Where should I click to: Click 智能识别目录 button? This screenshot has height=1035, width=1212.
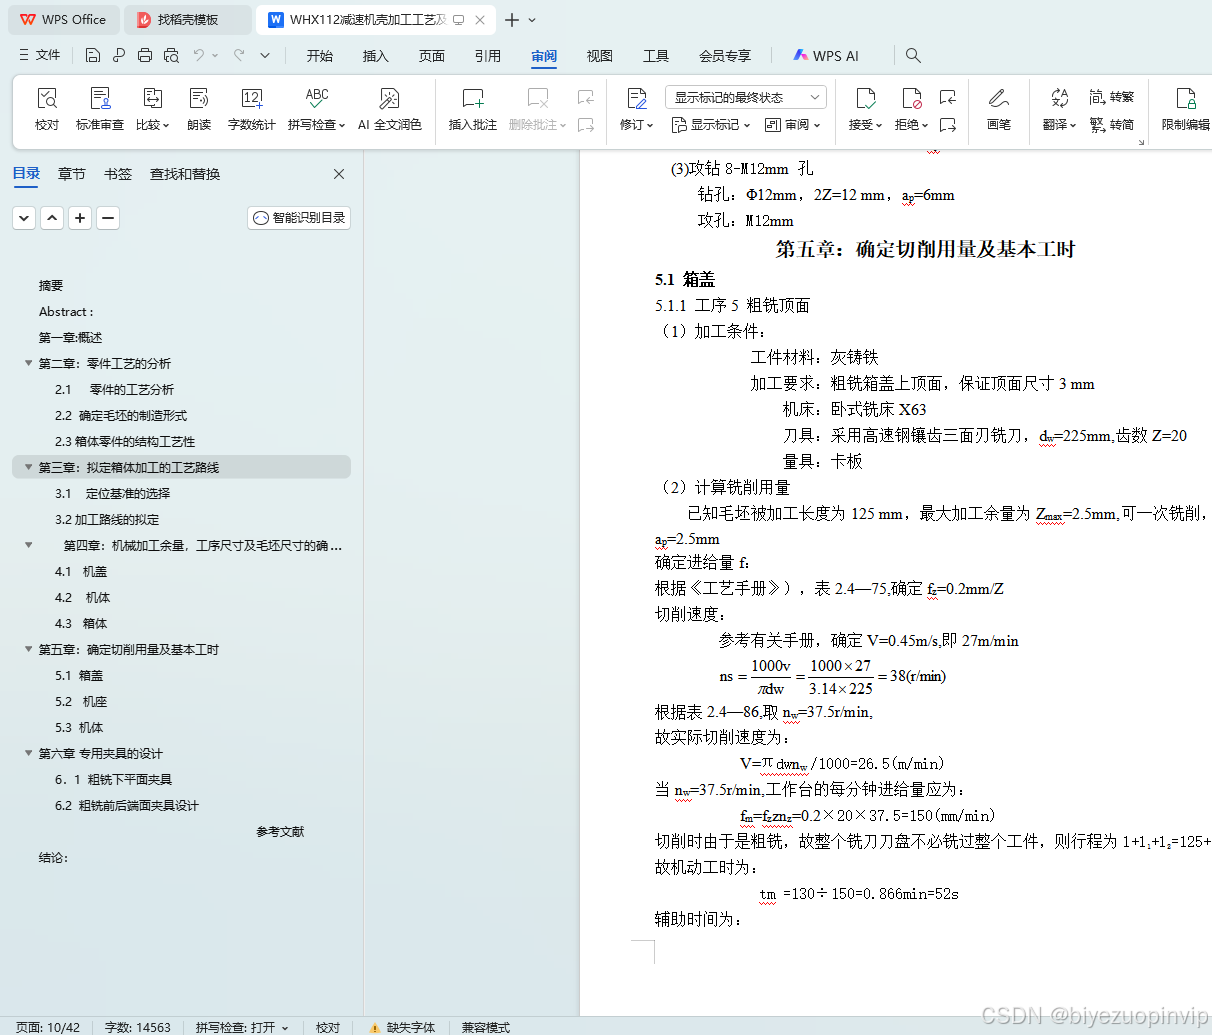click(x=299, y=217)
